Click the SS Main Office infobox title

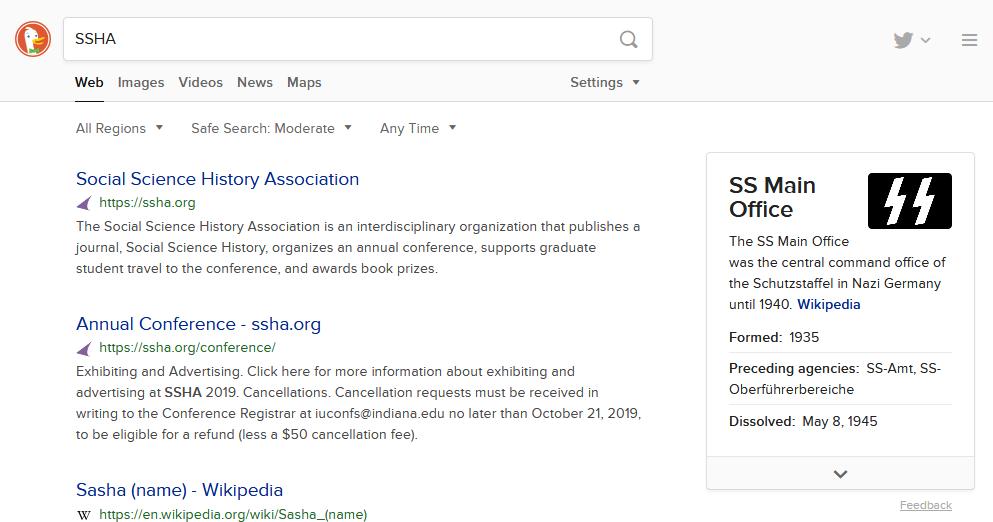point(772,197)
